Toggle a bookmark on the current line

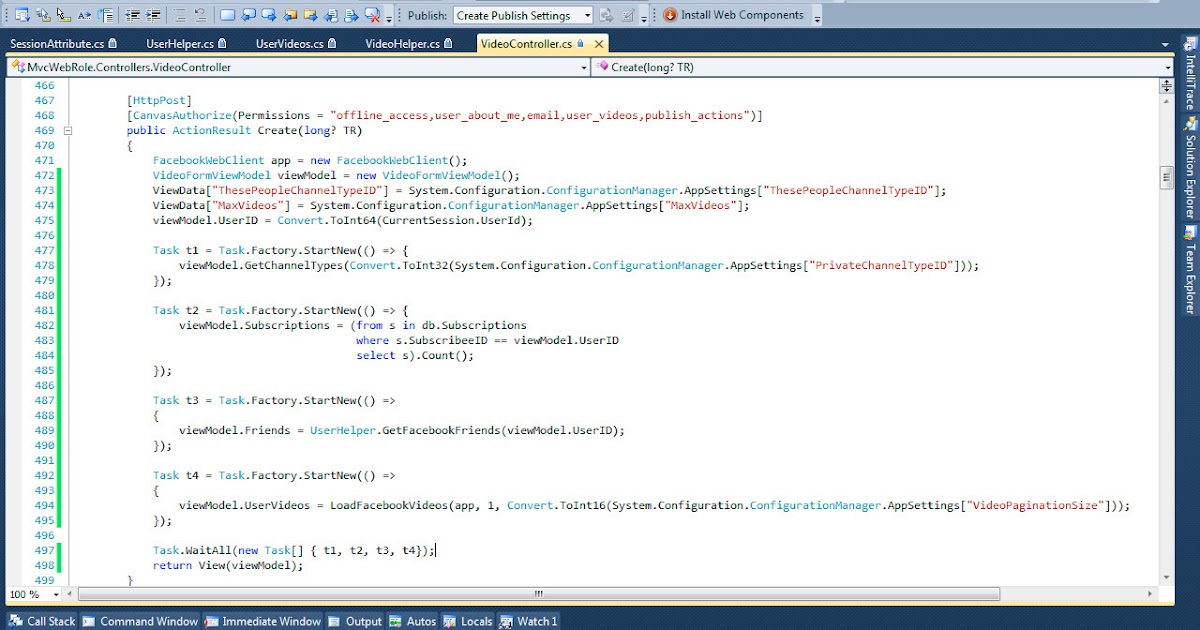226,15
